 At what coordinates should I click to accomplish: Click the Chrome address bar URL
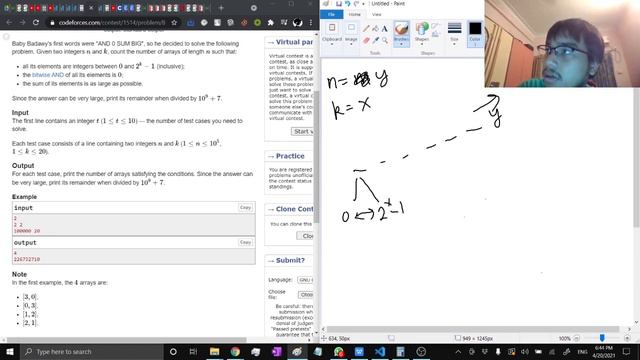coord(112,22)
